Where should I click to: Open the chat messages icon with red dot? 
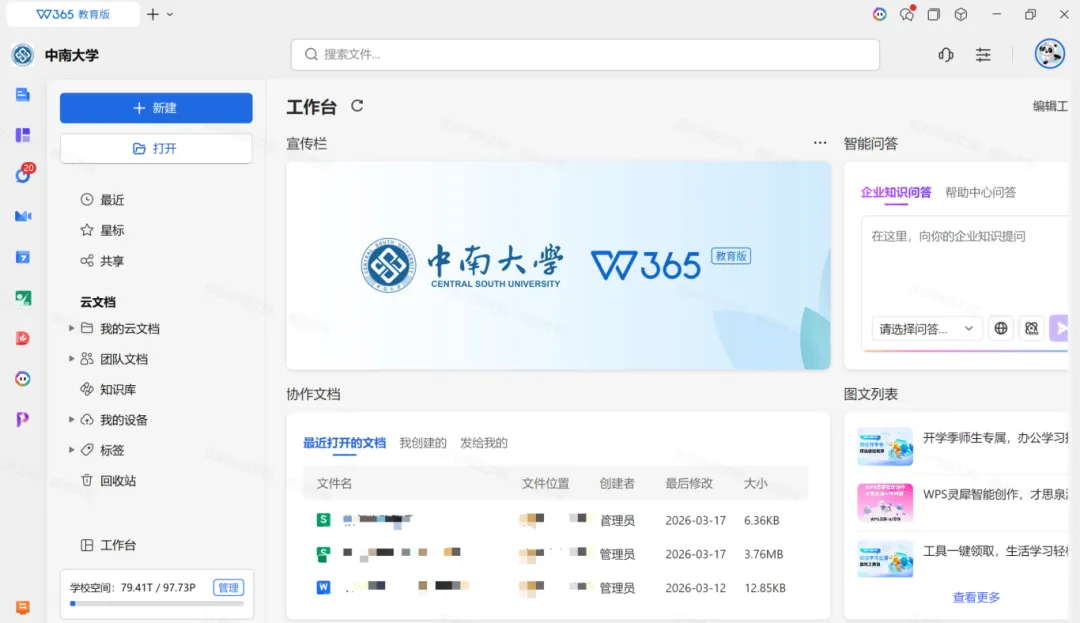907,14
